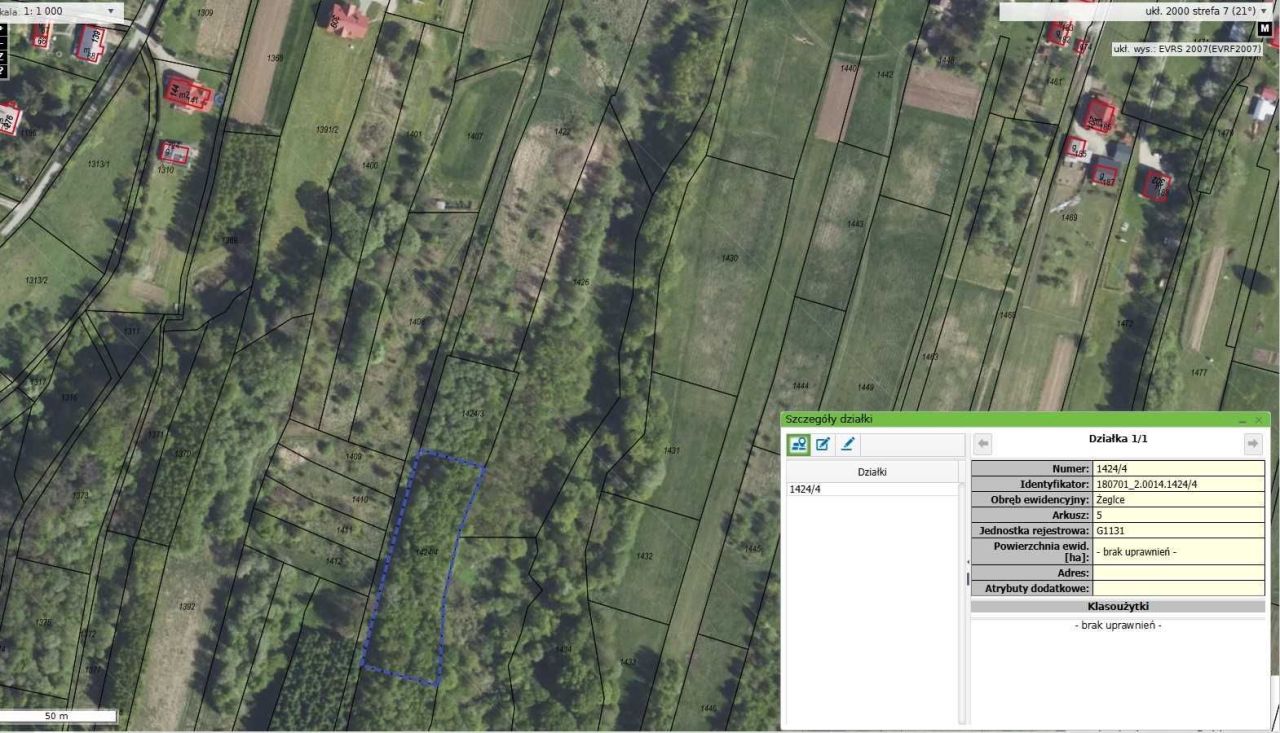Click the Numer field value 1424/4
Viewport: 1280px width, 733px height.
point(1178,468)
